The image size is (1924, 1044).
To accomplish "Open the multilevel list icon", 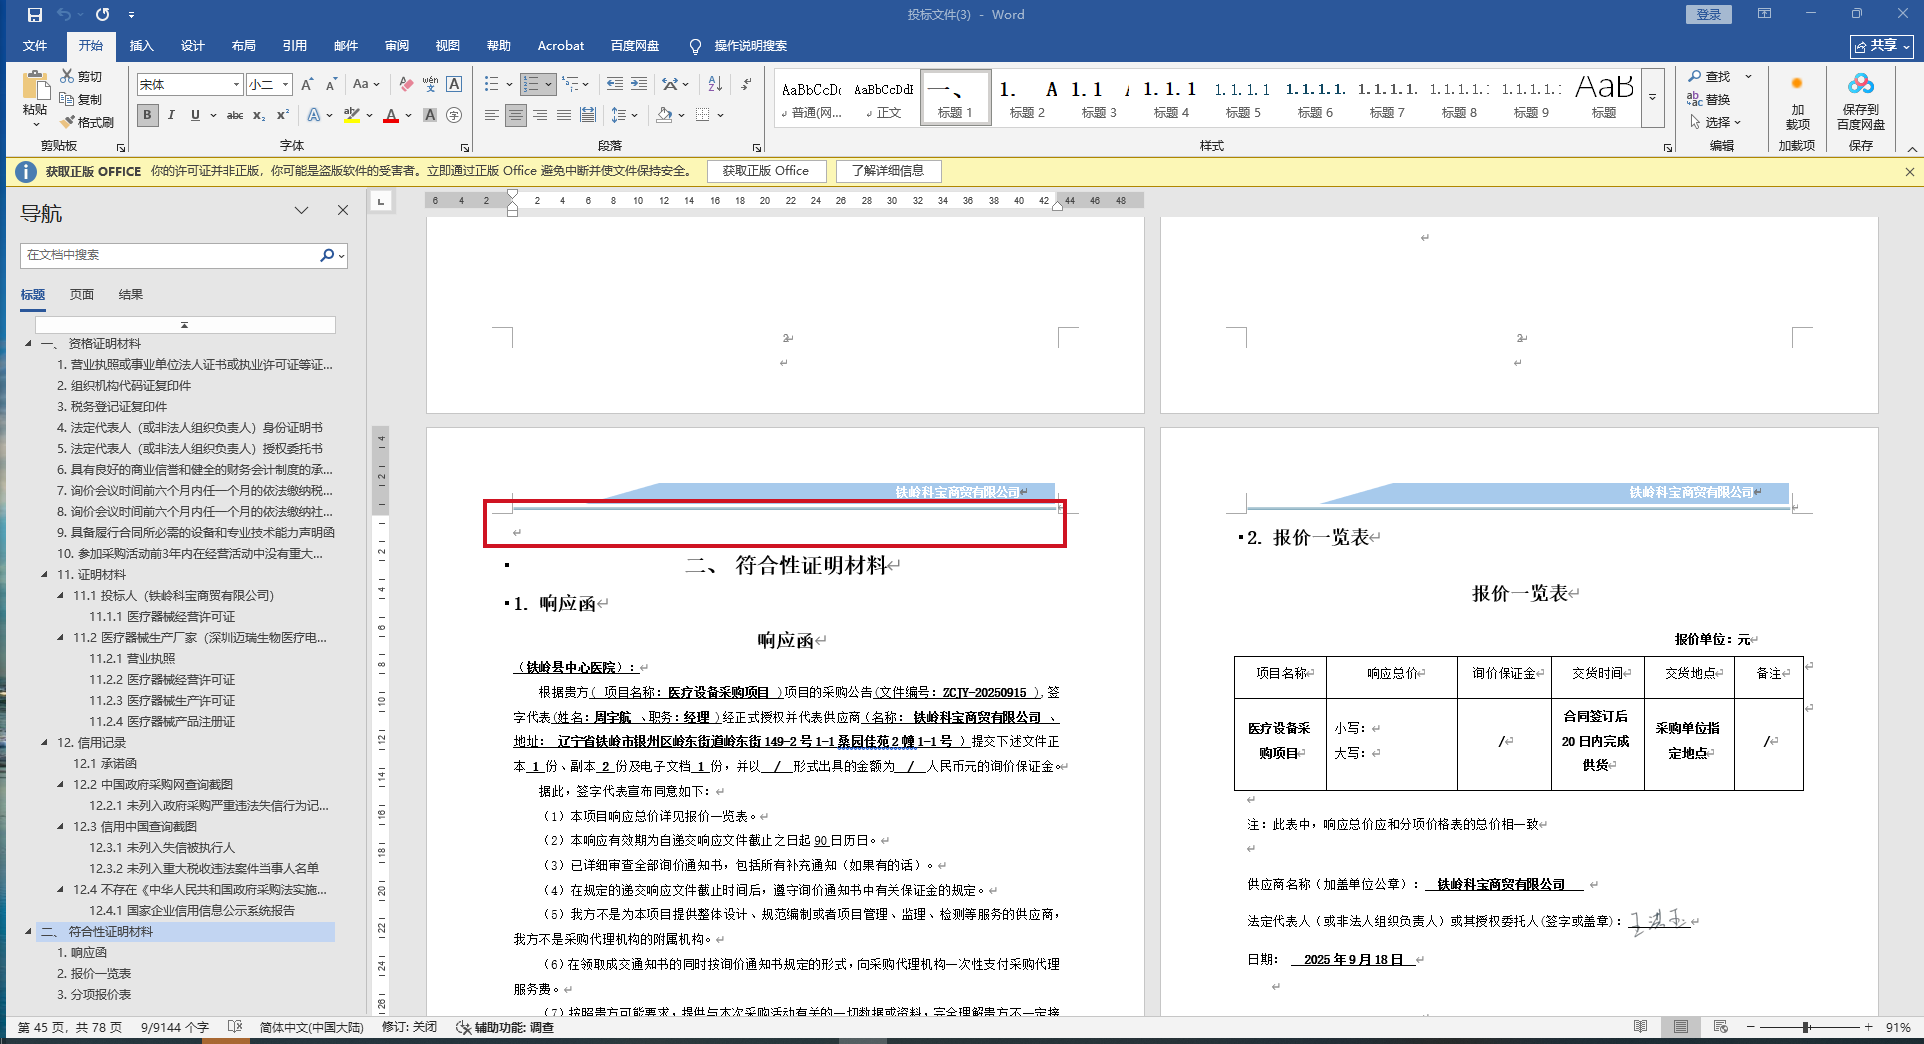I will tap(574, 84).
